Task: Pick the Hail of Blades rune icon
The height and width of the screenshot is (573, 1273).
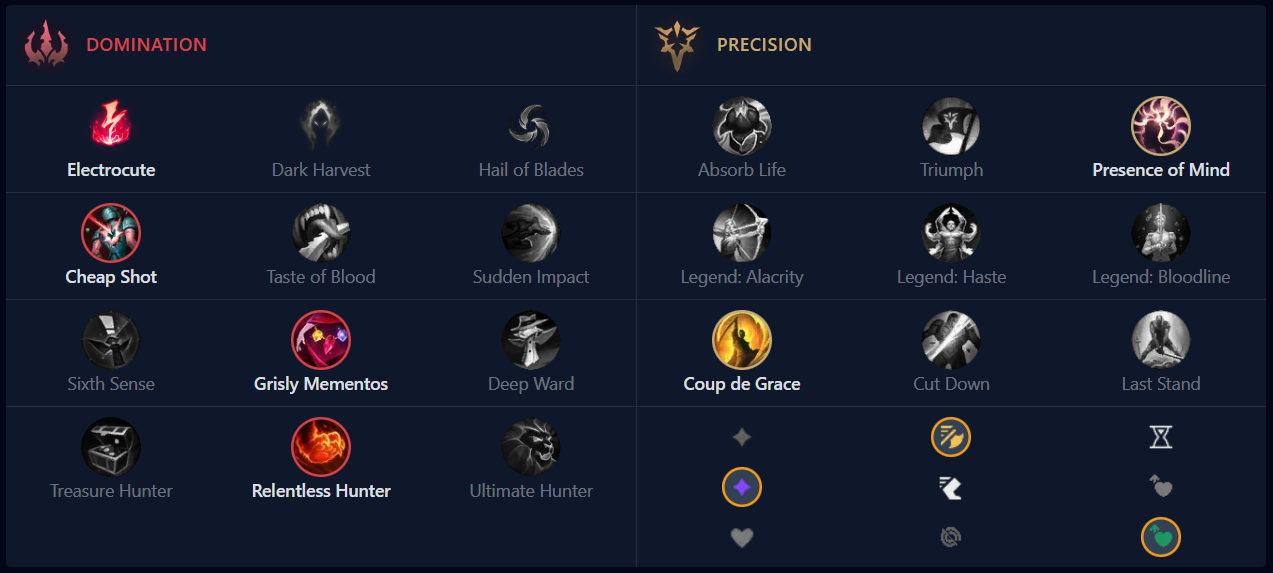Action: click(x=531, y=125)
